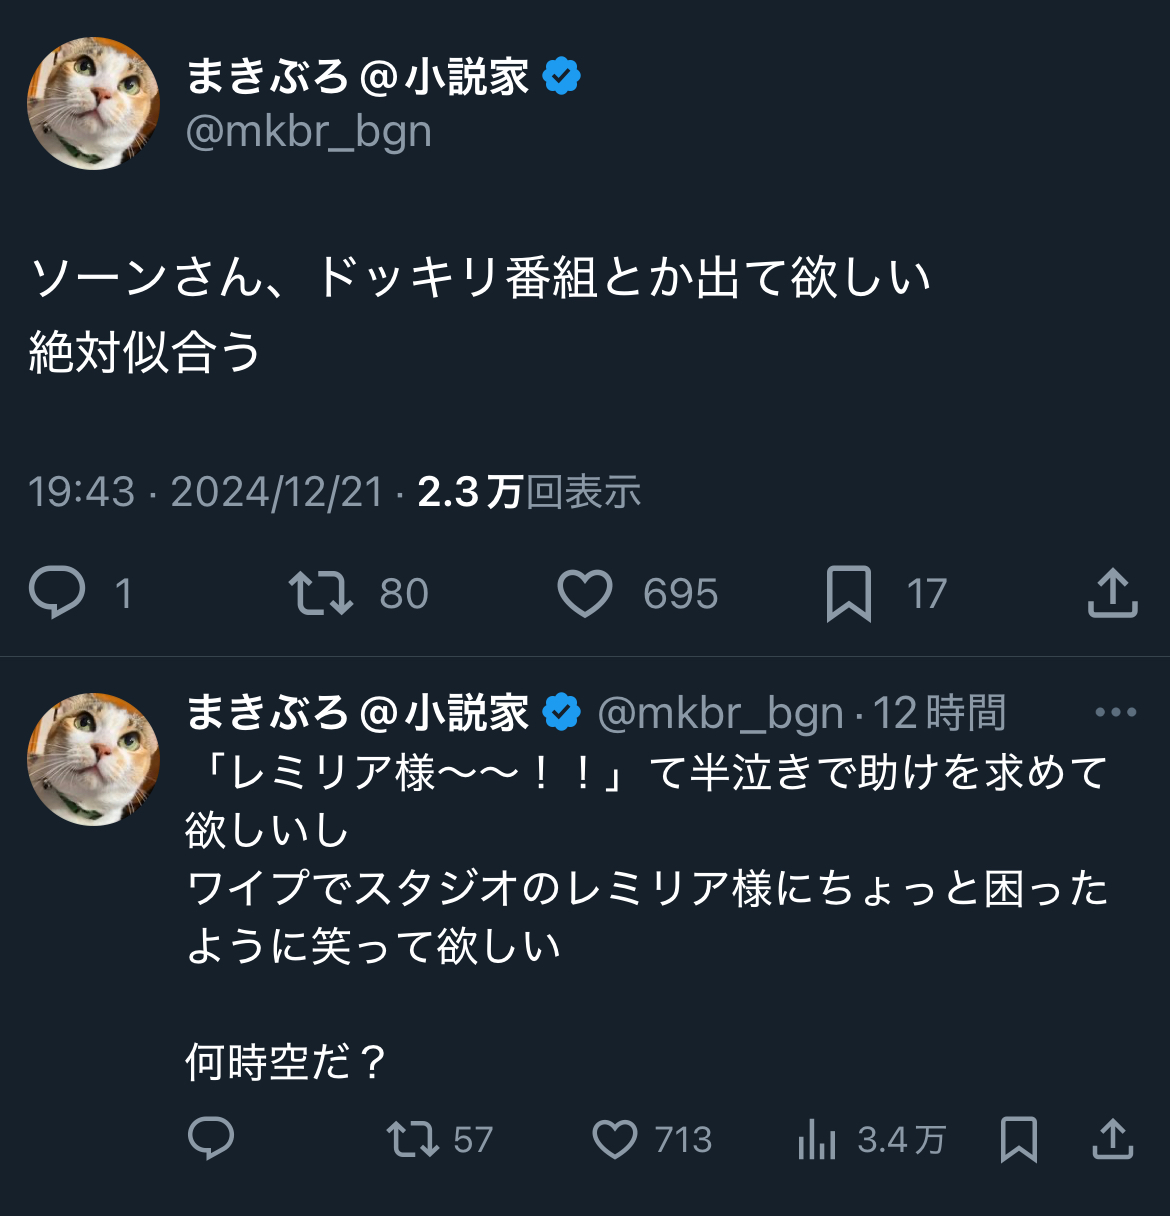Bookmark the main tweet with 17 bookmarks

click(848, 593)
